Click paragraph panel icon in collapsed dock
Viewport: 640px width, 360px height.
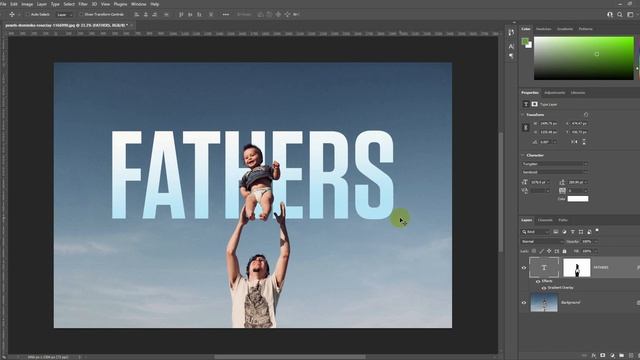click(x=511, y=56)
